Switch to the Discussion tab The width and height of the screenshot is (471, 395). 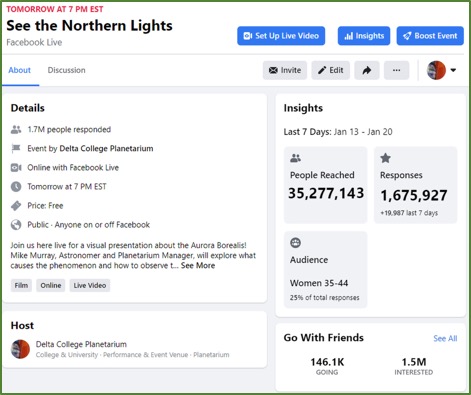click(66, 70)
